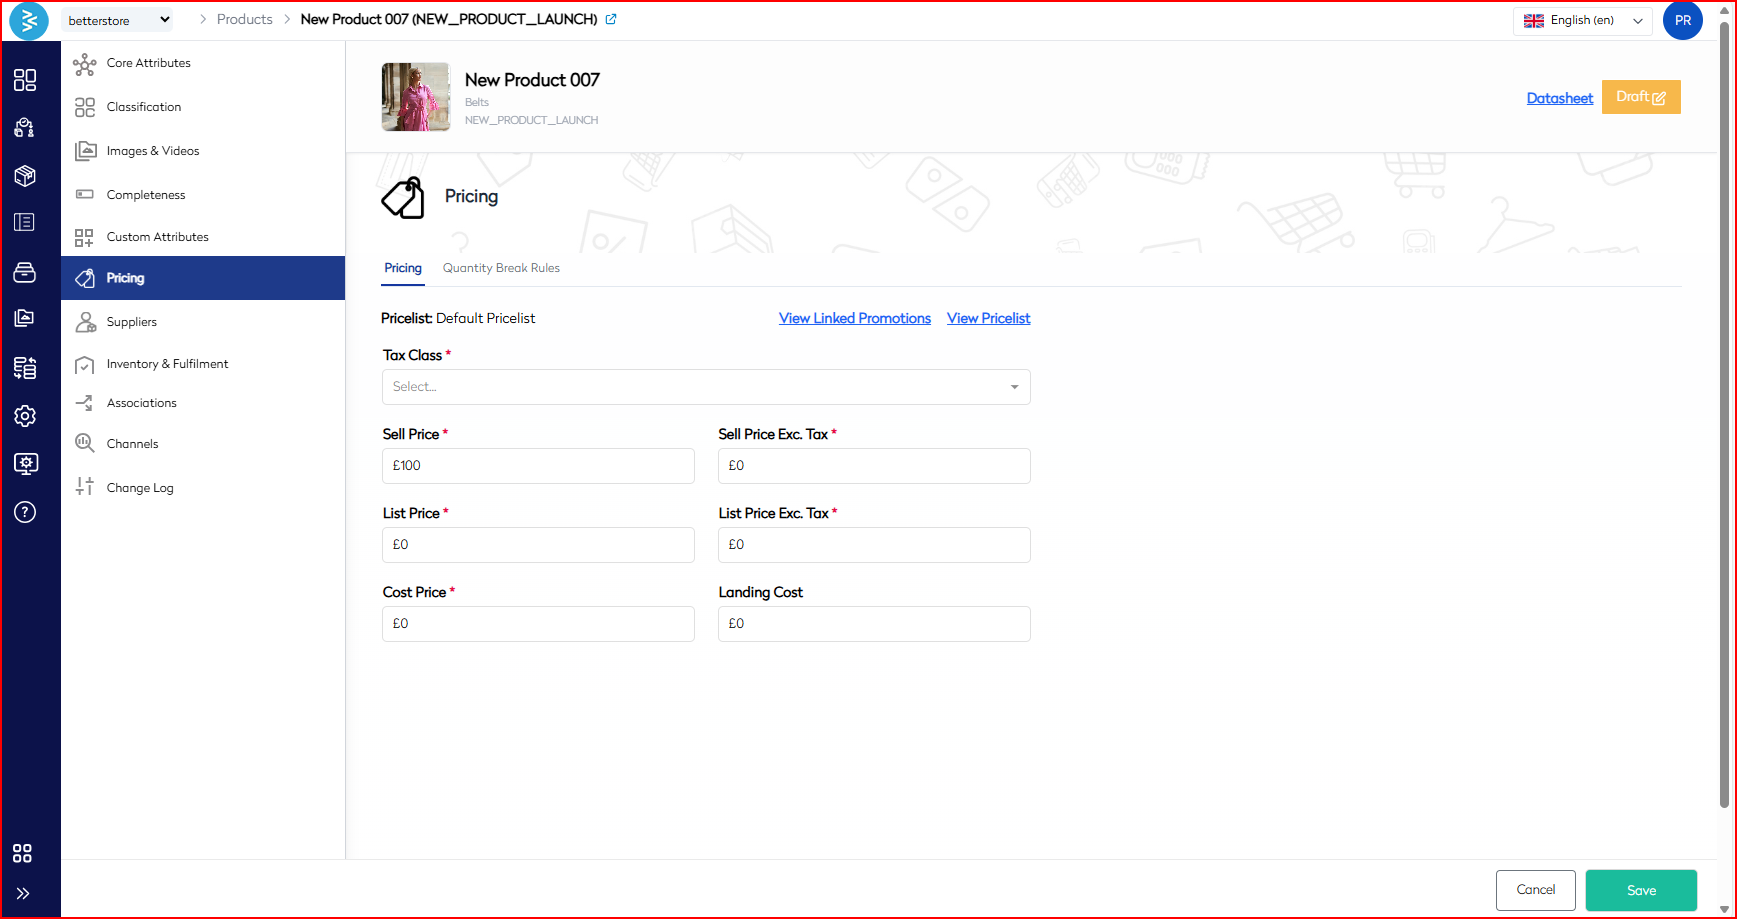Open Inventory & Fulfilment section
Viewport: 1737px width, 919px height.
(167, 364)
